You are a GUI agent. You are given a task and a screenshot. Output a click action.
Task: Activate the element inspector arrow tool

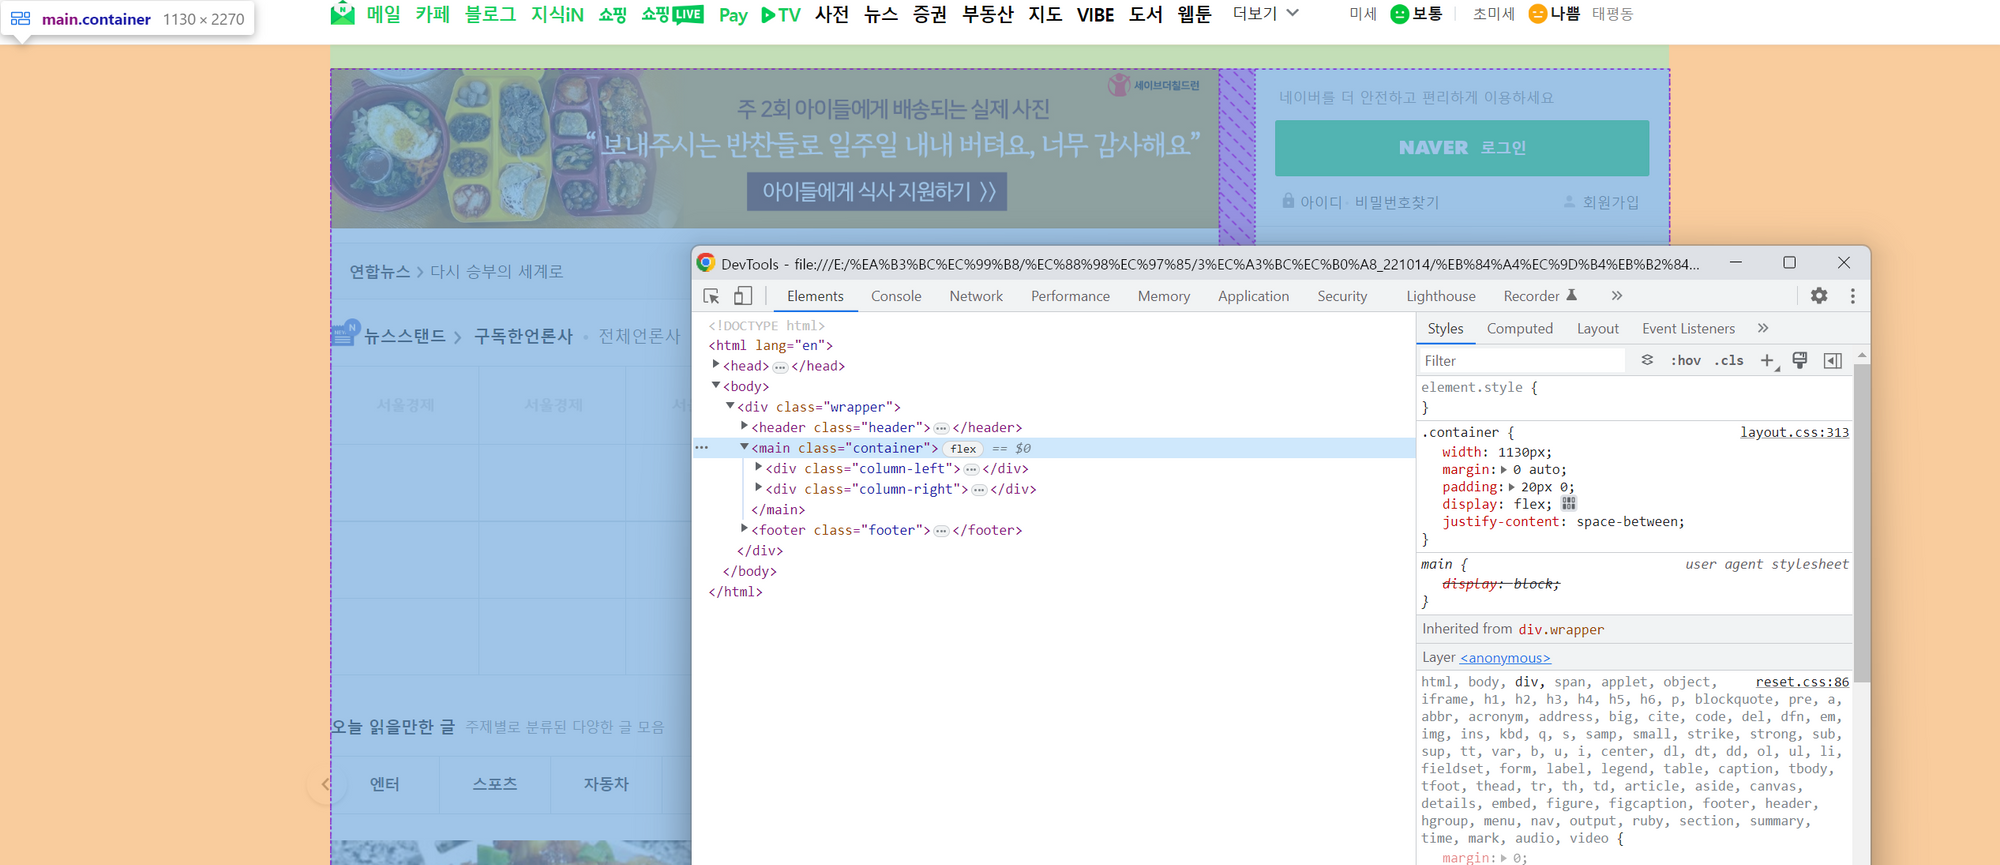click(x=711, y=296)
